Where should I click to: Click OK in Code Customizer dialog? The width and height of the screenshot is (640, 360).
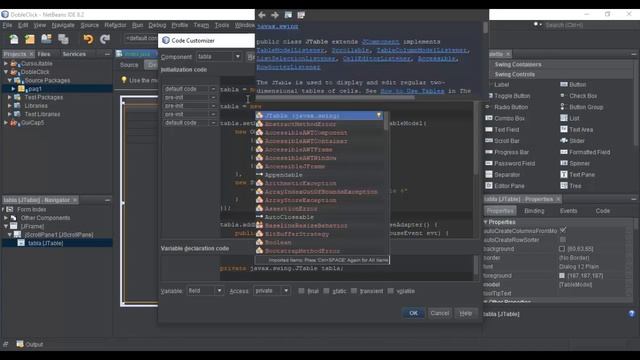pos(413,313)
